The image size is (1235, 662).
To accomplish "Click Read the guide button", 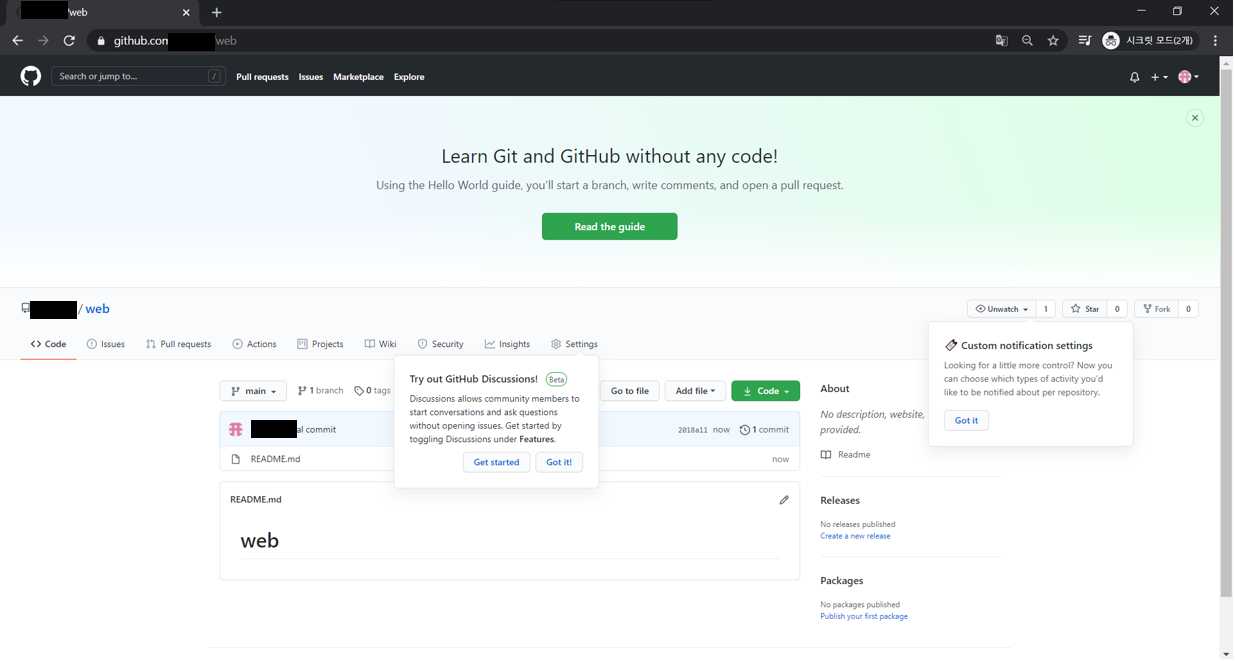I will (x=609, y=227).
